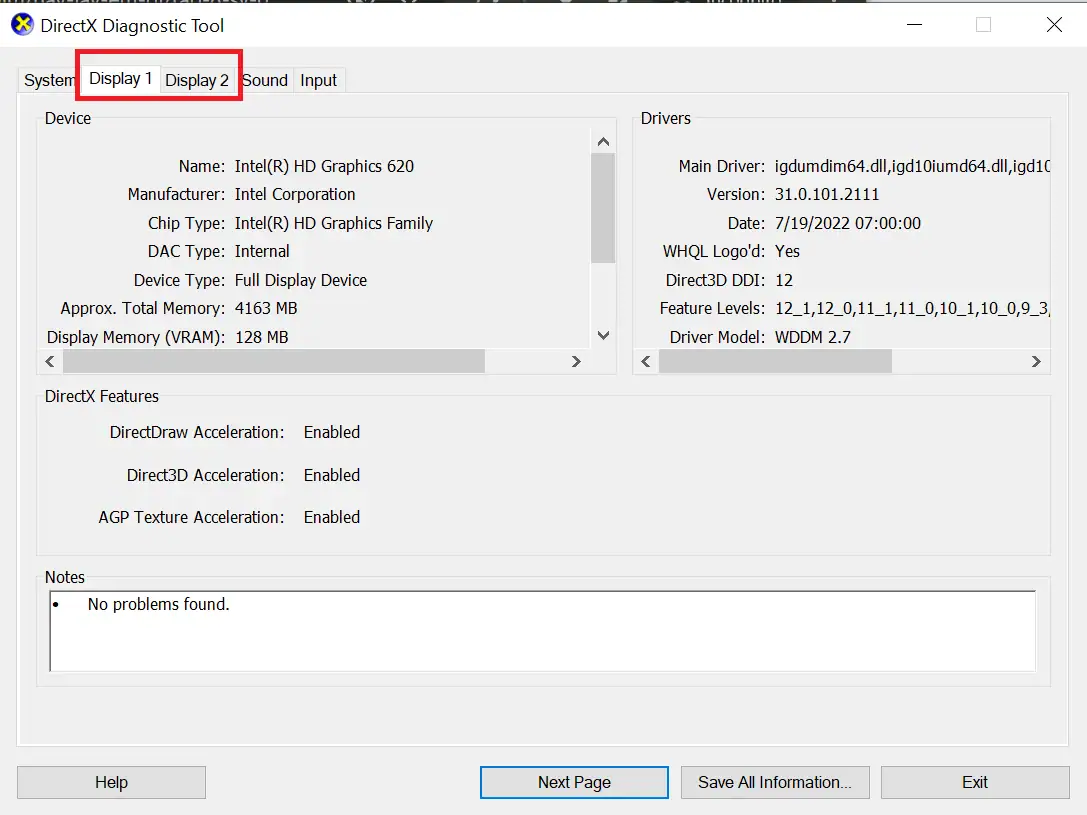
Task: Click the DirectX icon in the title bar
Action: coord(22,25)
